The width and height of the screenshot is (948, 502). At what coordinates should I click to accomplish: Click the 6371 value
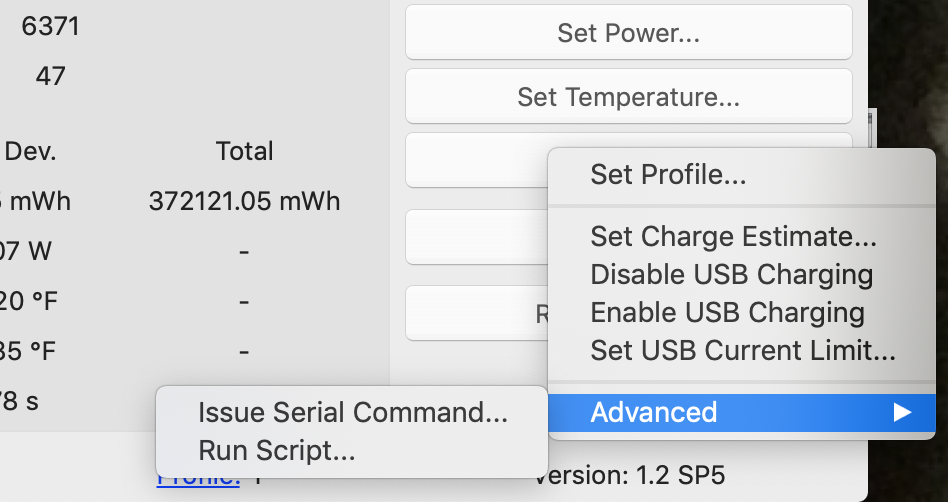click(50, 27)
